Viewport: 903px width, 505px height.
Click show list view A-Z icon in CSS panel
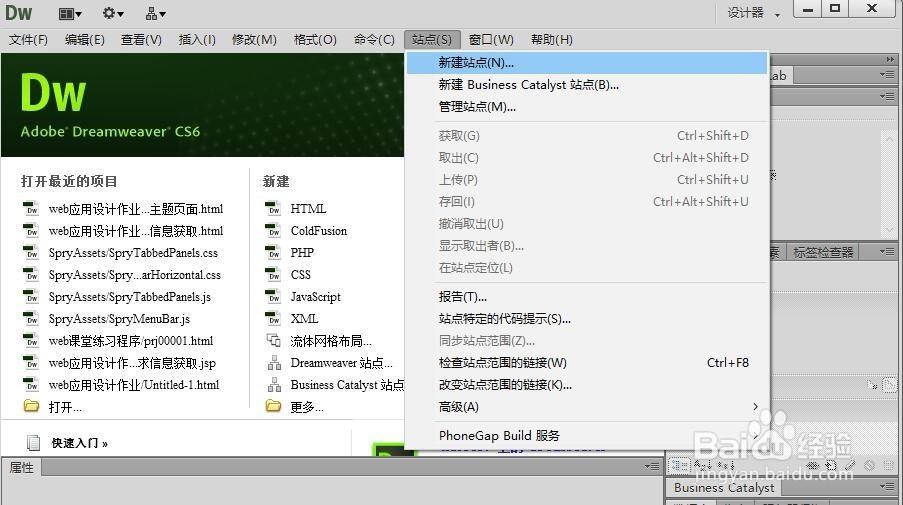(703, 465)
